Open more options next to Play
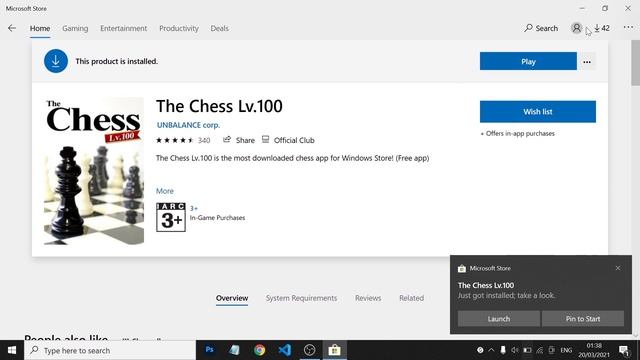This screenshot has height=360, width=640. (587, 62)
